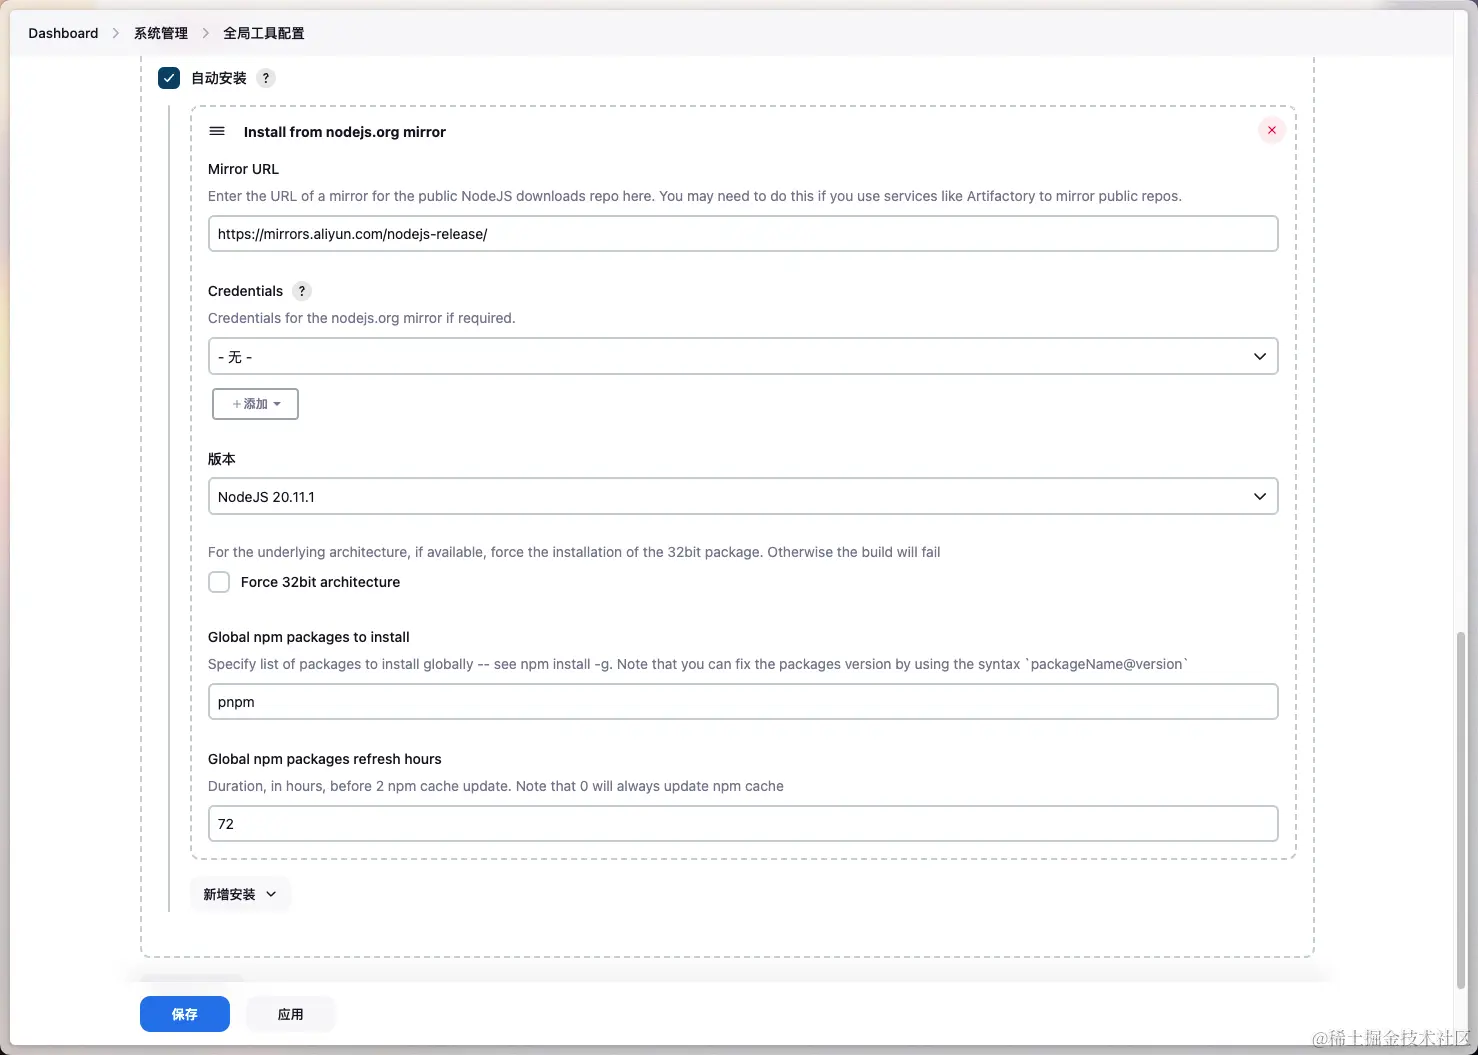This screenshot has height=1055, width=1478.
Task: Go to Dashboard breadcrumb
Action: pos(63,33)
